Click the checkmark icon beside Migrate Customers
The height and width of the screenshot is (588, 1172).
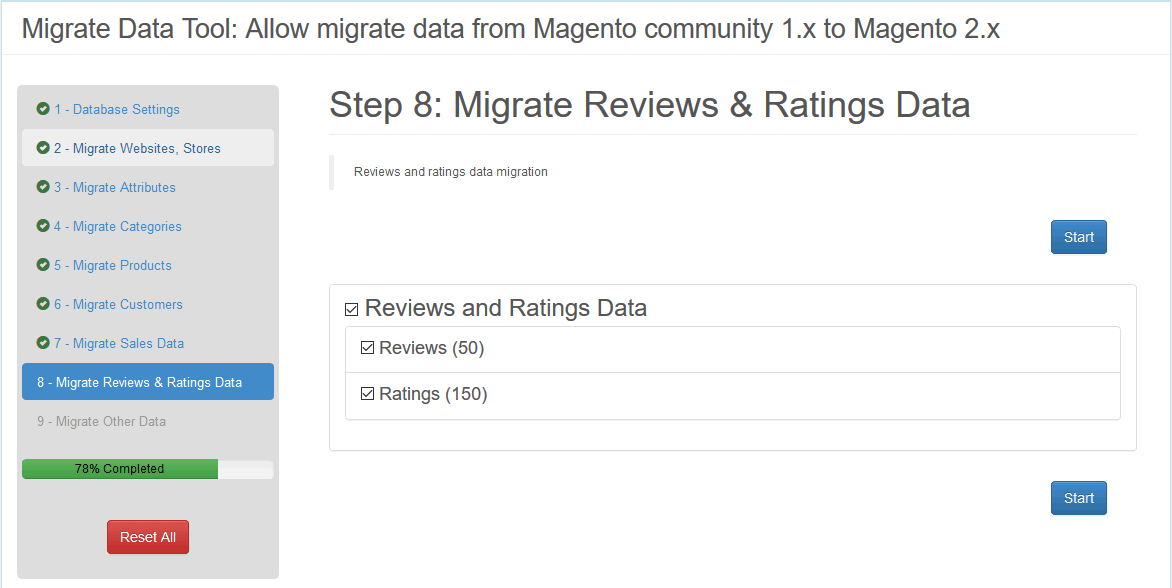43,304
